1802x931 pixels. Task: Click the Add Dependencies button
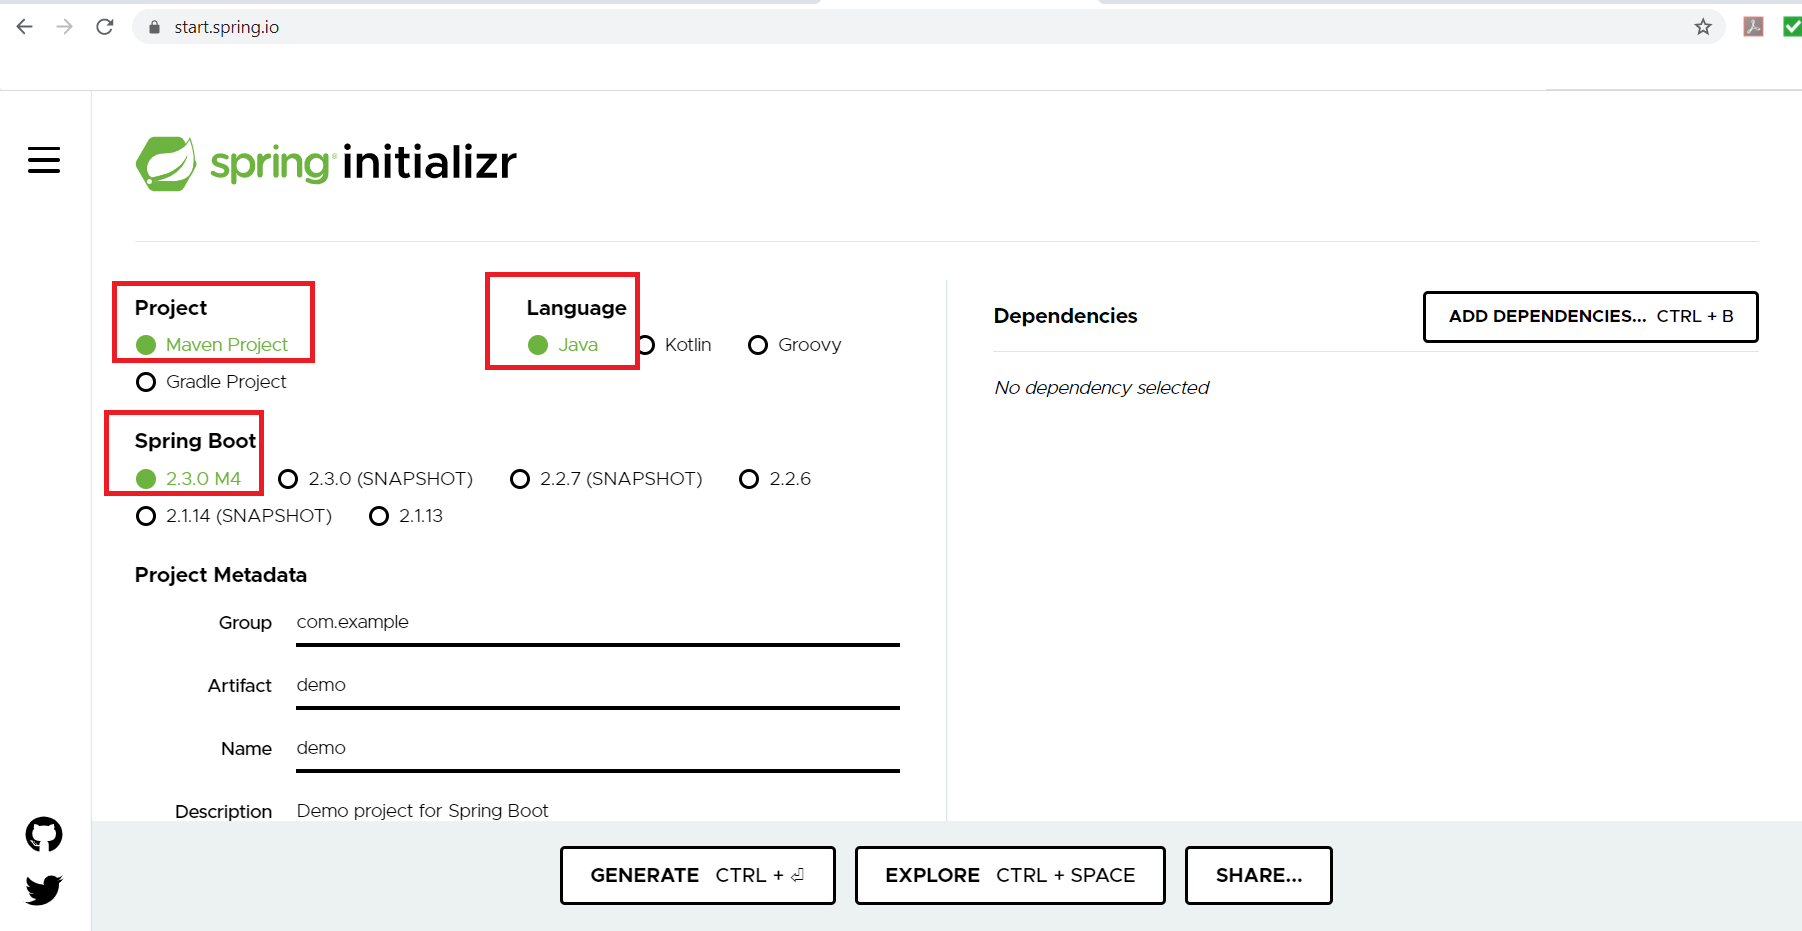[x=1590, y=317]
